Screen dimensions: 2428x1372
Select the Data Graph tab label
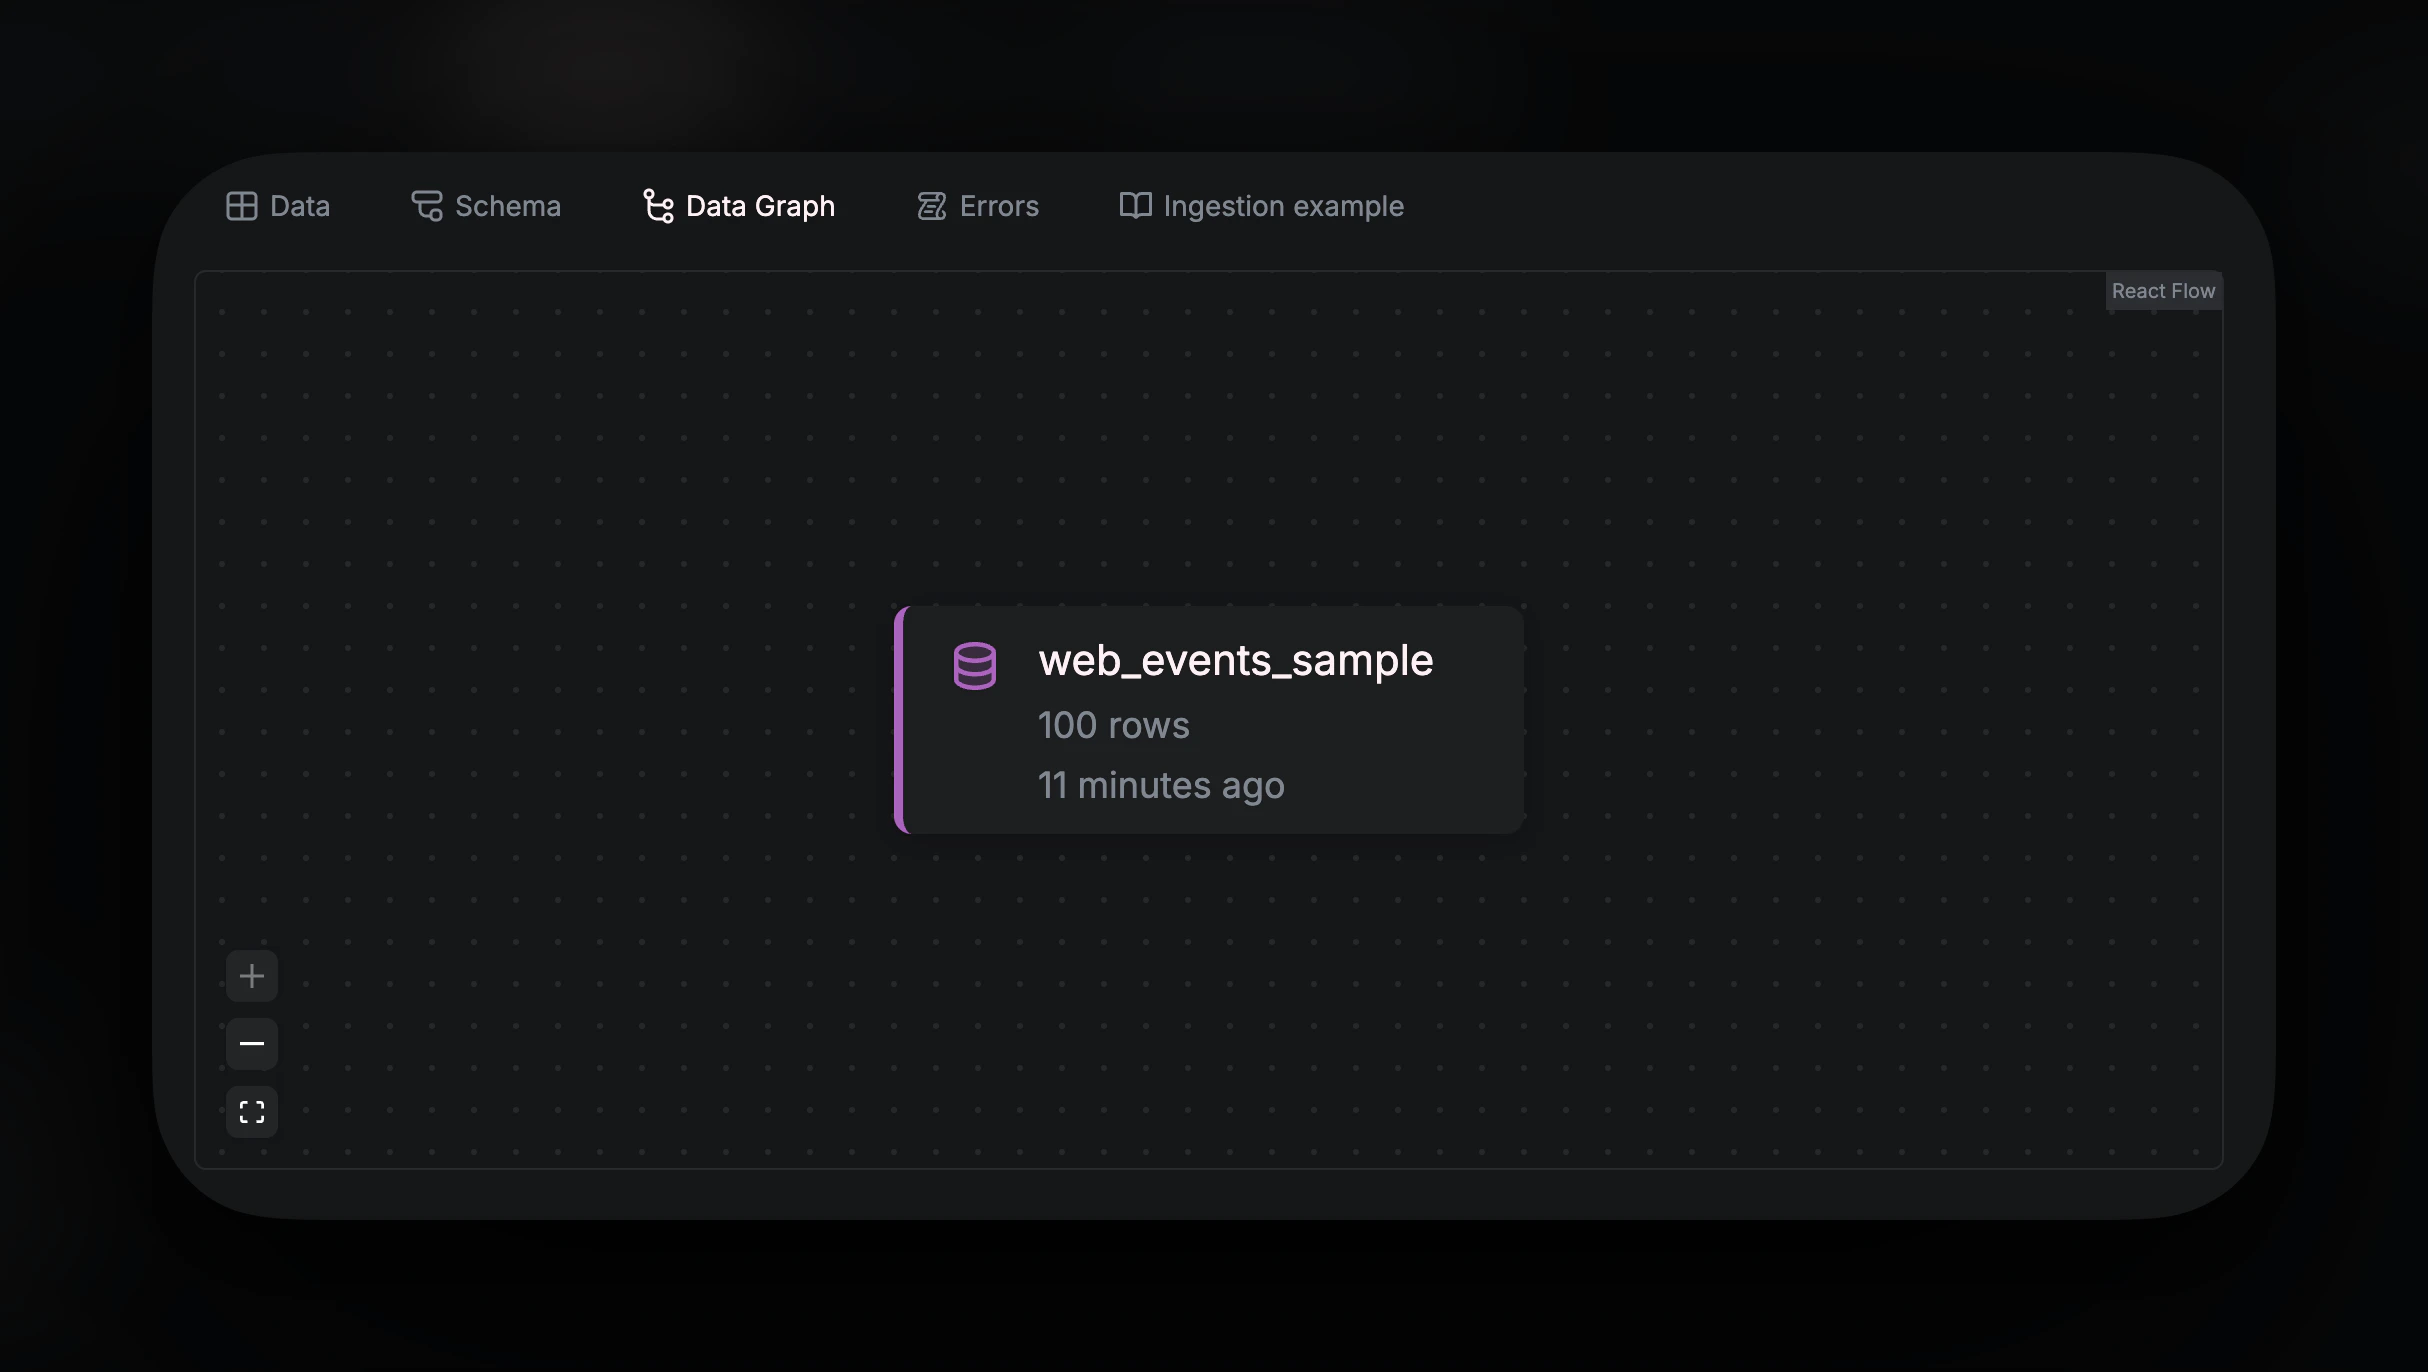coord(760,206)
